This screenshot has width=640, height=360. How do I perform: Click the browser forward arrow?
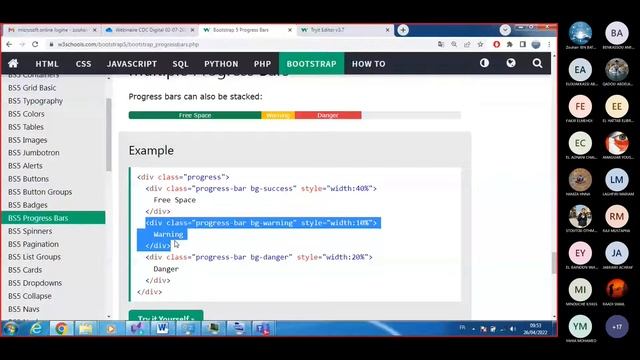(22, 44)
